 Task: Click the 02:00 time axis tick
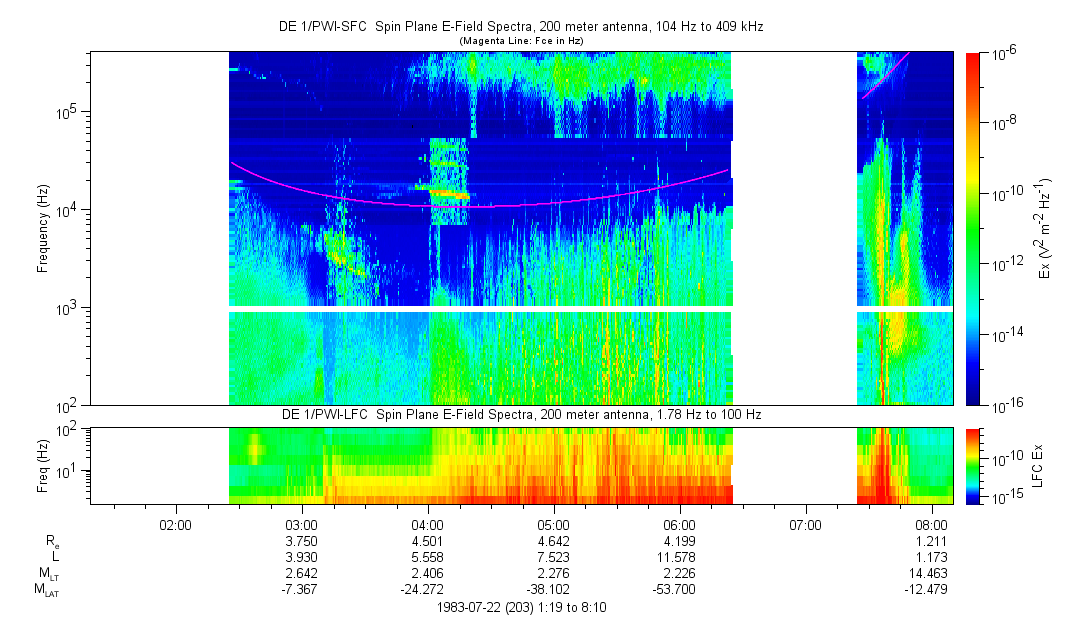click(175, 523)
